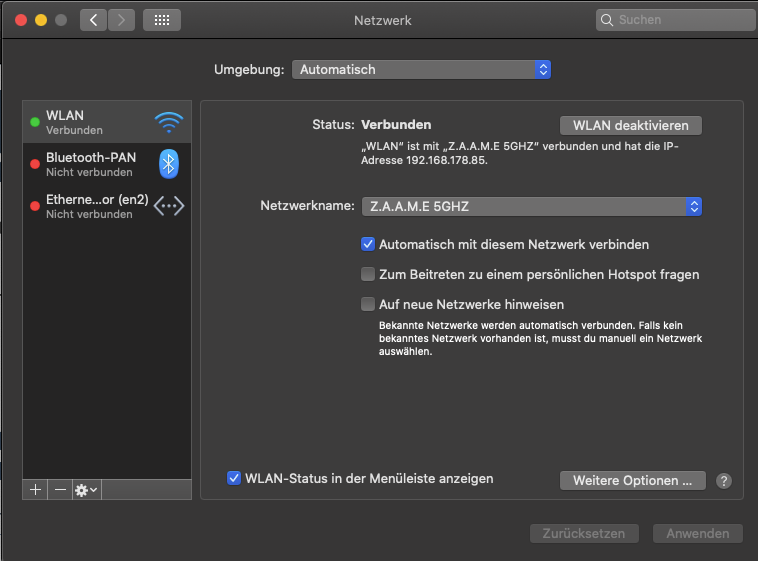This screenshot has height=561, width=758.
Task: Show all preferences grid icon
Action: tap(162, 20)
